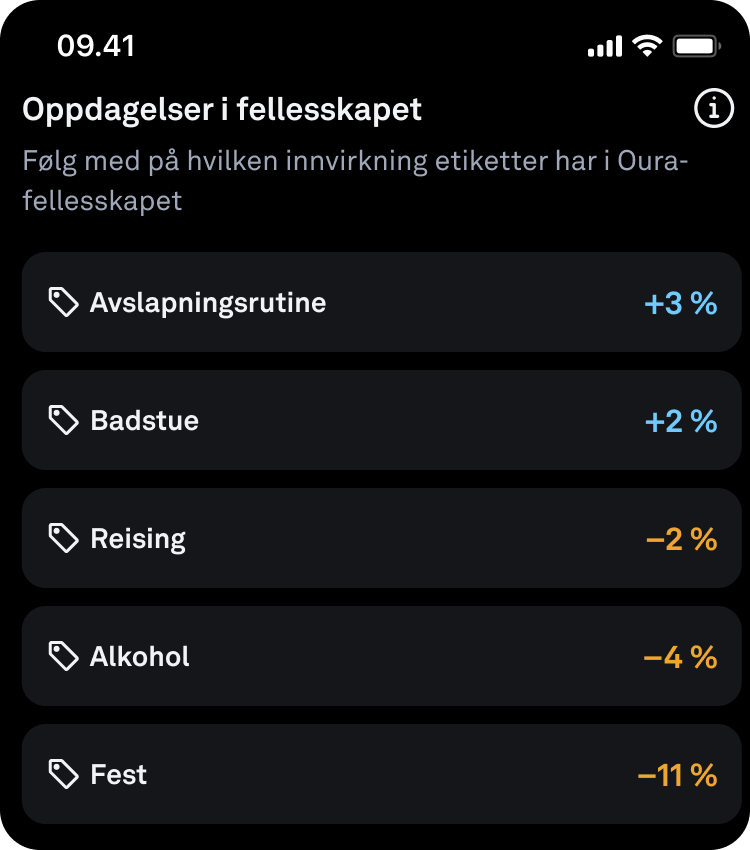Tap the −4 % value for Alkohol

pos(680,657)
